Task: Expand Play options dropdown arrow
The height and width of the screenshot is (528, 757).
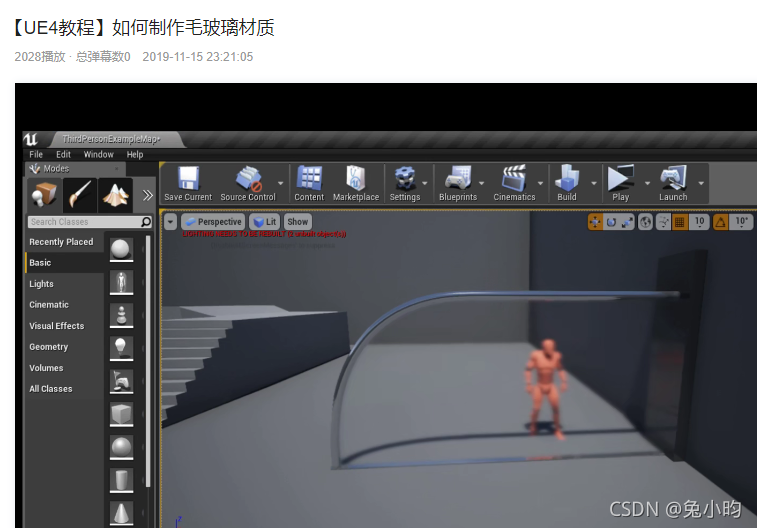Action: [647, 183]
